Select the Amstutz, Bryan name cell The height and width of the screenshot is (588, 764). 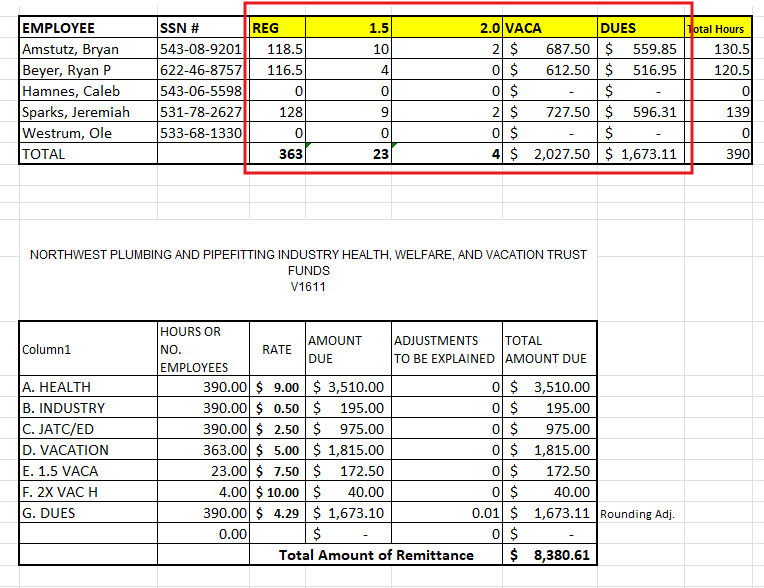coord(88,49)
